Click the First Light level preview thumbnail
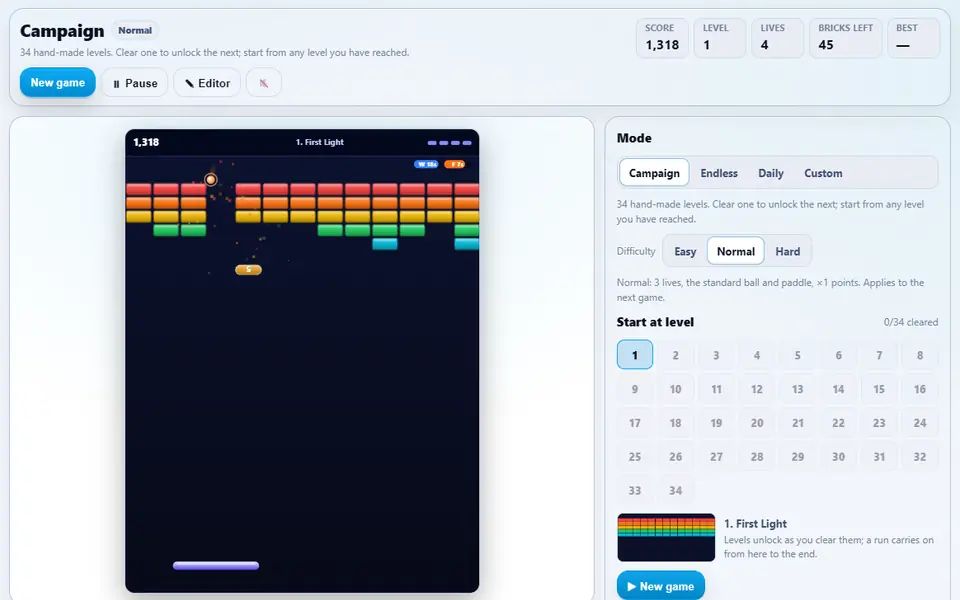This screenshot has width=960, height=600. [666, 537]
